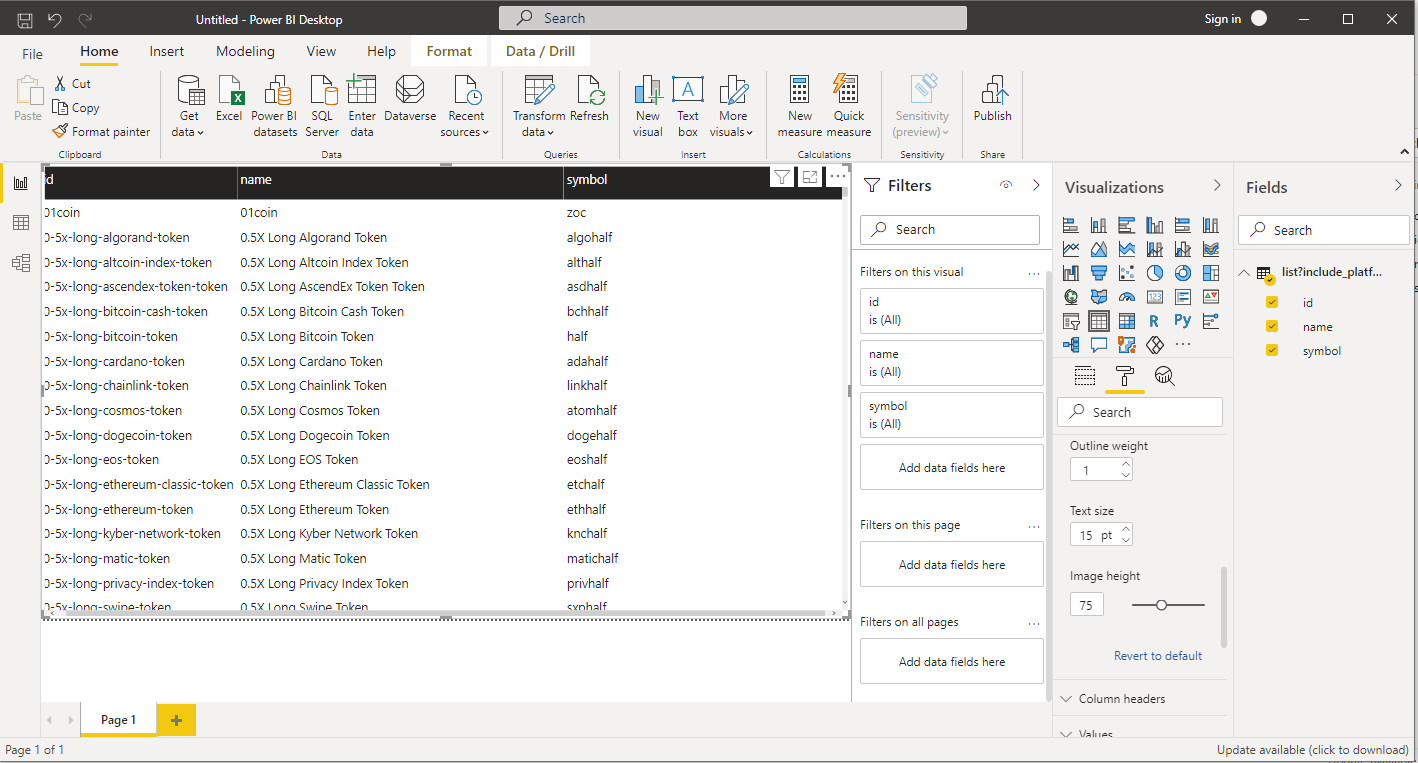
Task: Adjust the Image height slider
Action: 1161,605
